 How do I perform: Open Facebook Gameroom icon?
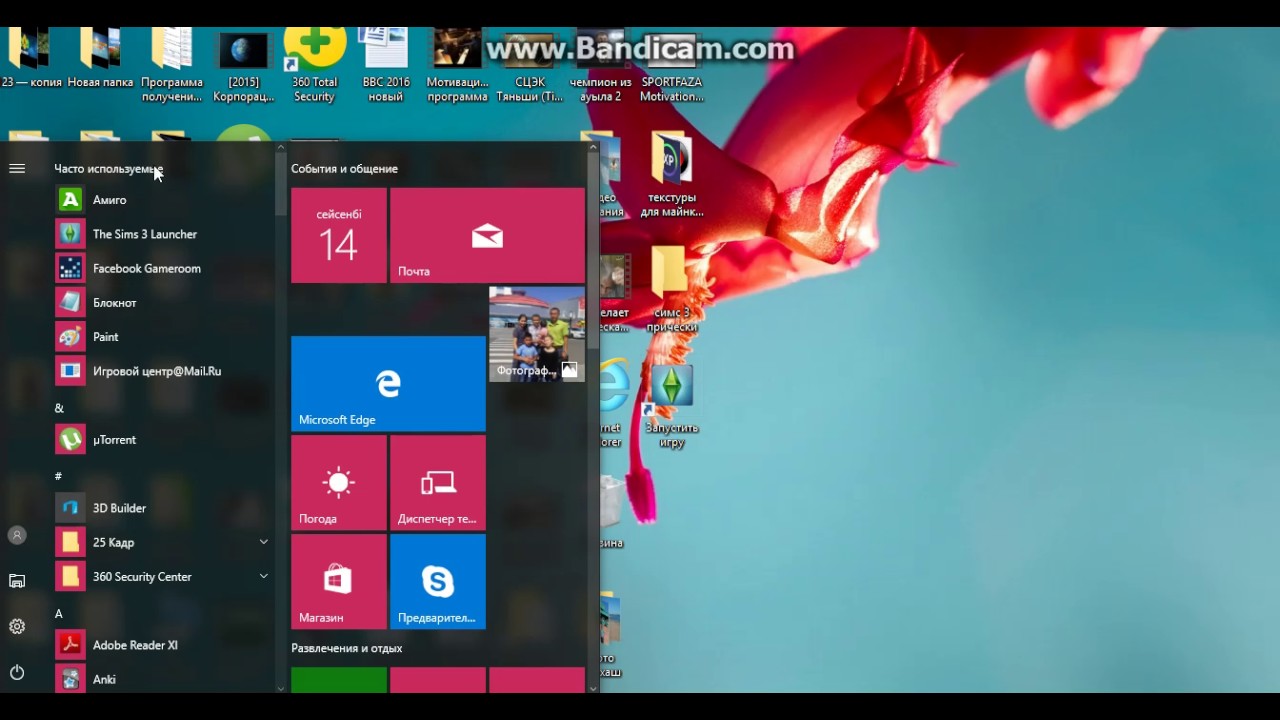[70, 268]
